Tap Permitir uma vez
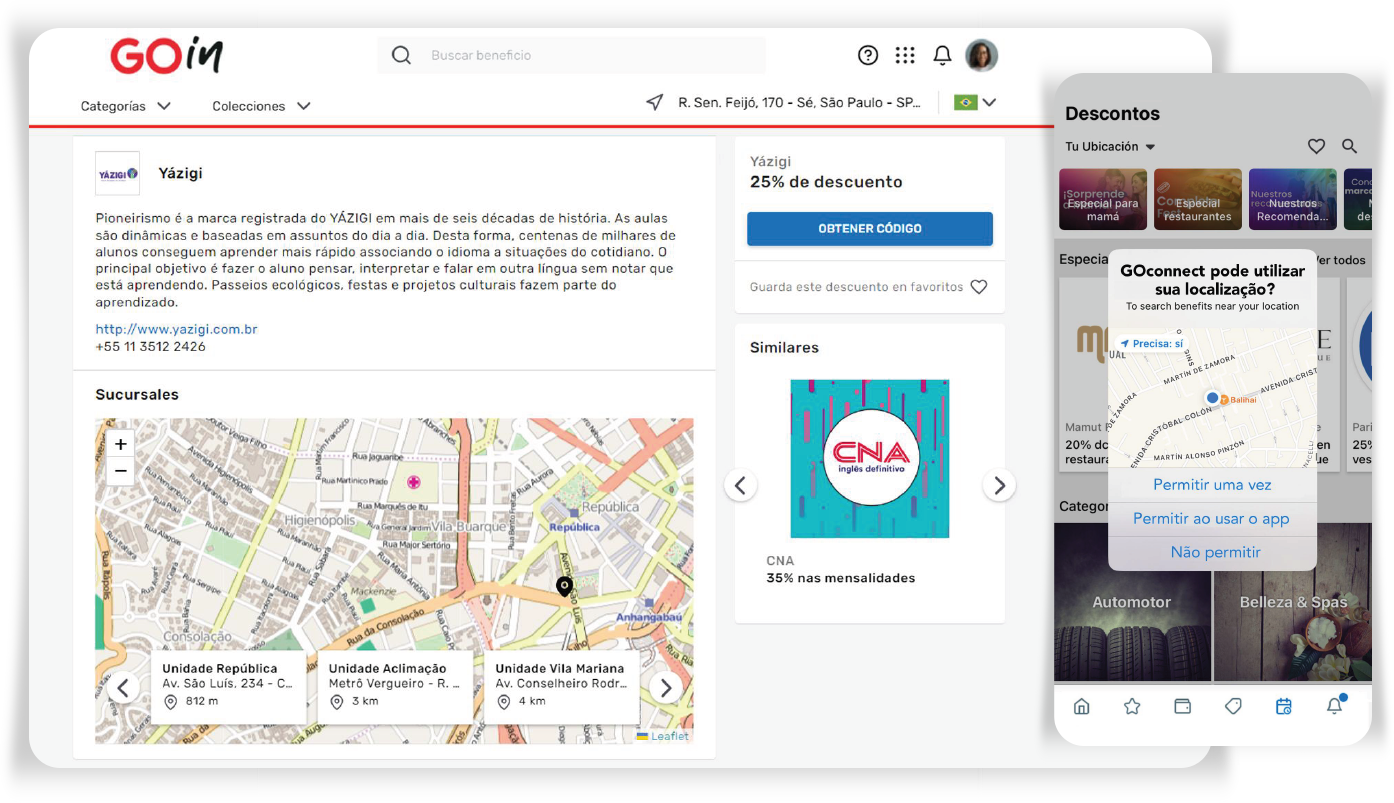This screenshot has height=803, width=1394. tap(1212, 485)
